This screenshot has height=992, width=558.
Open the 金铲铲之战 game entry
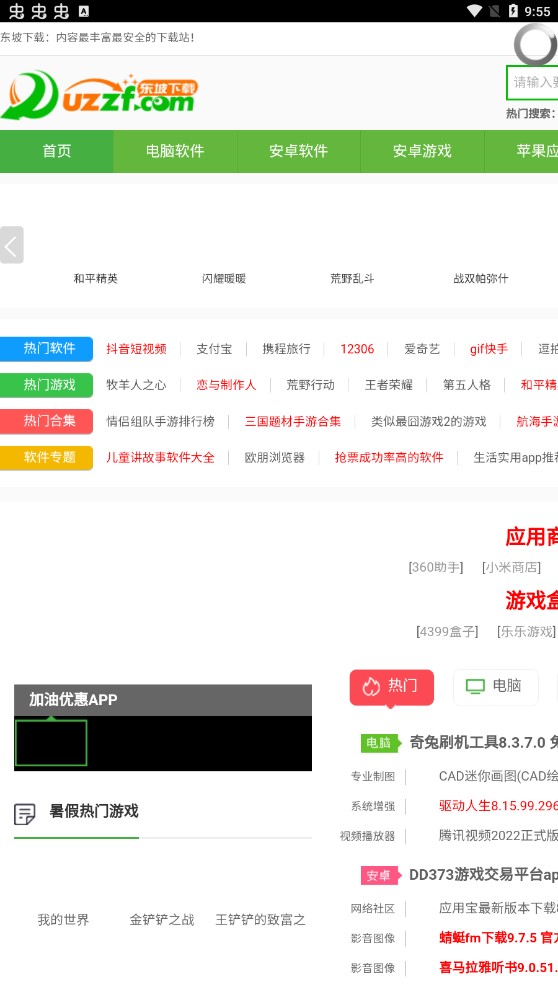[162, 920]
